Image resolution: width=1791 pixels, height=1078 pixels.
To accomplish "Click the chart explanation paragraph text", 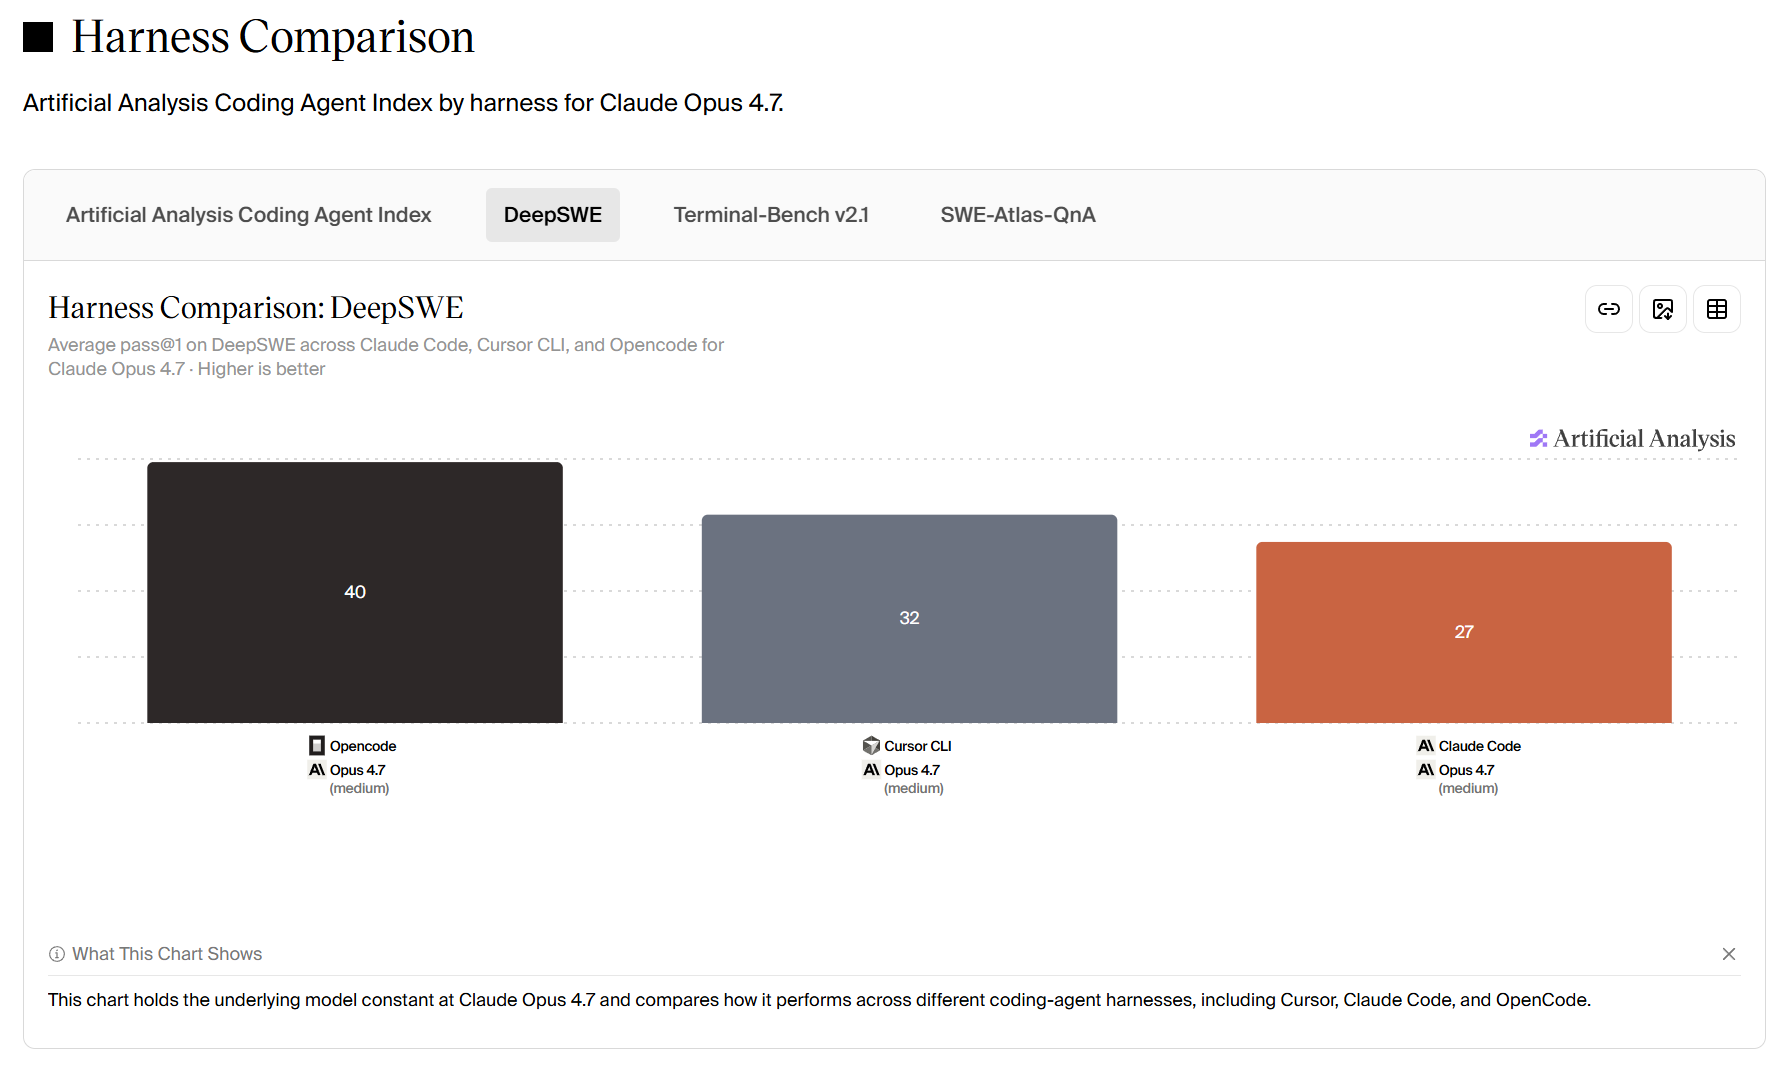I will [819, 1000].
